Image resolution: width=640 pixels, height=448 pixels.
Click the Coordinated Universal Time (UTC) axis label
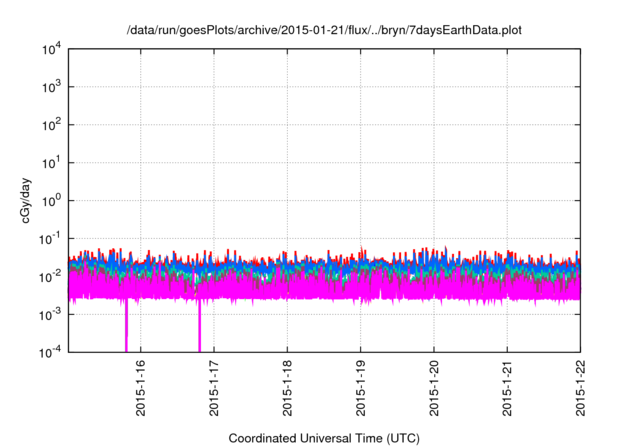(x=324, y=438)
